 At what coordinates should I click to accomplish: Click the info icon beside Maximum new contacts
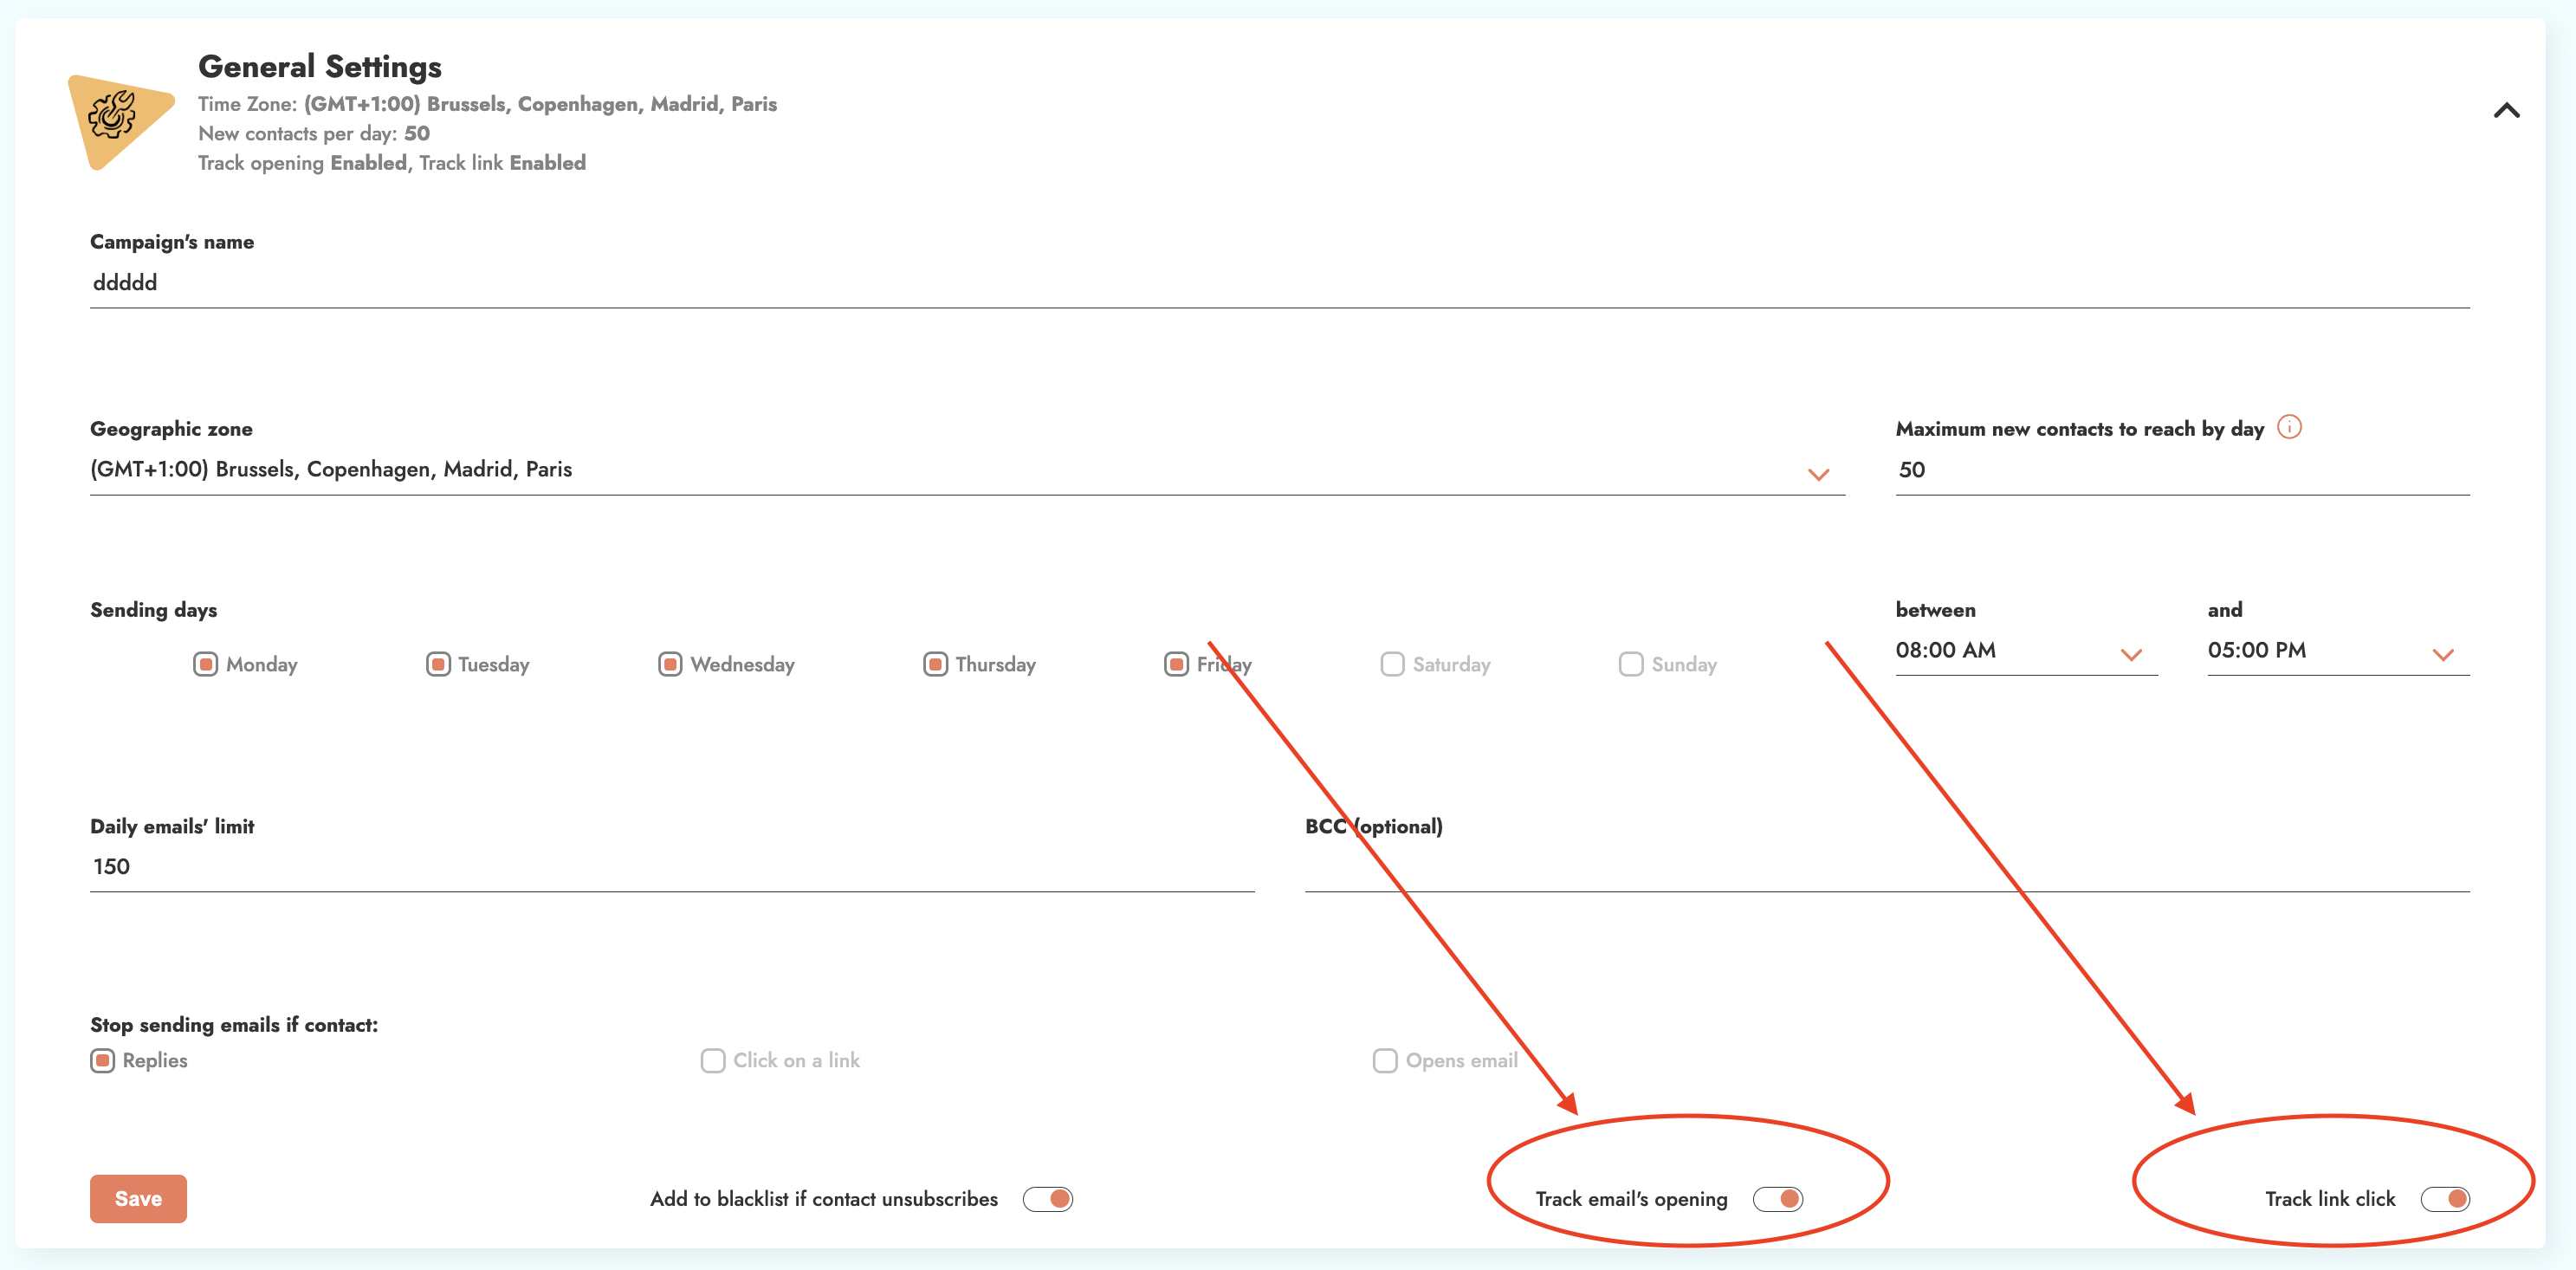(2289, 427)
